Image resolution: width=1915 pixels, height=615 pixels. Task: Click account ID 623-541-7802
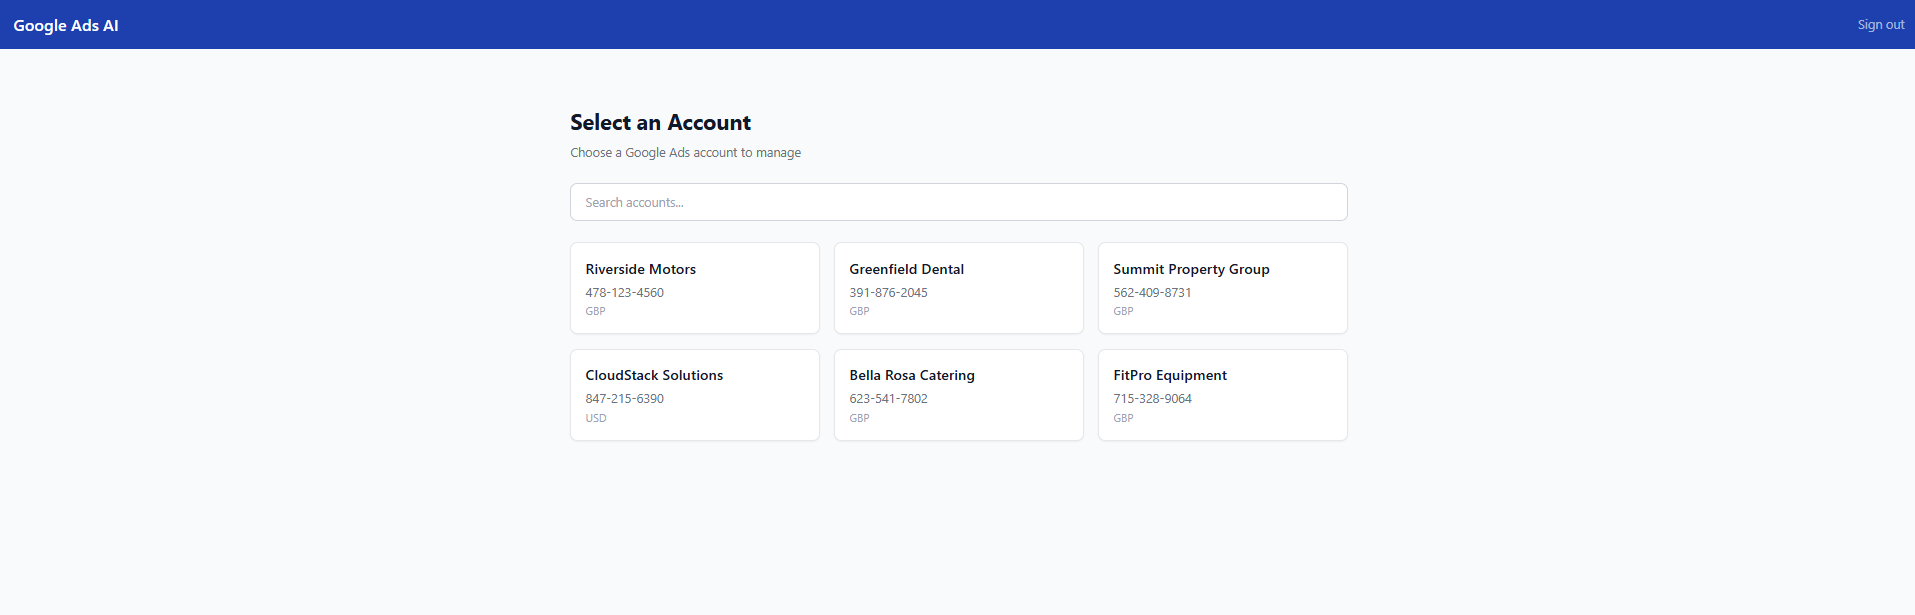click(888, 399)
